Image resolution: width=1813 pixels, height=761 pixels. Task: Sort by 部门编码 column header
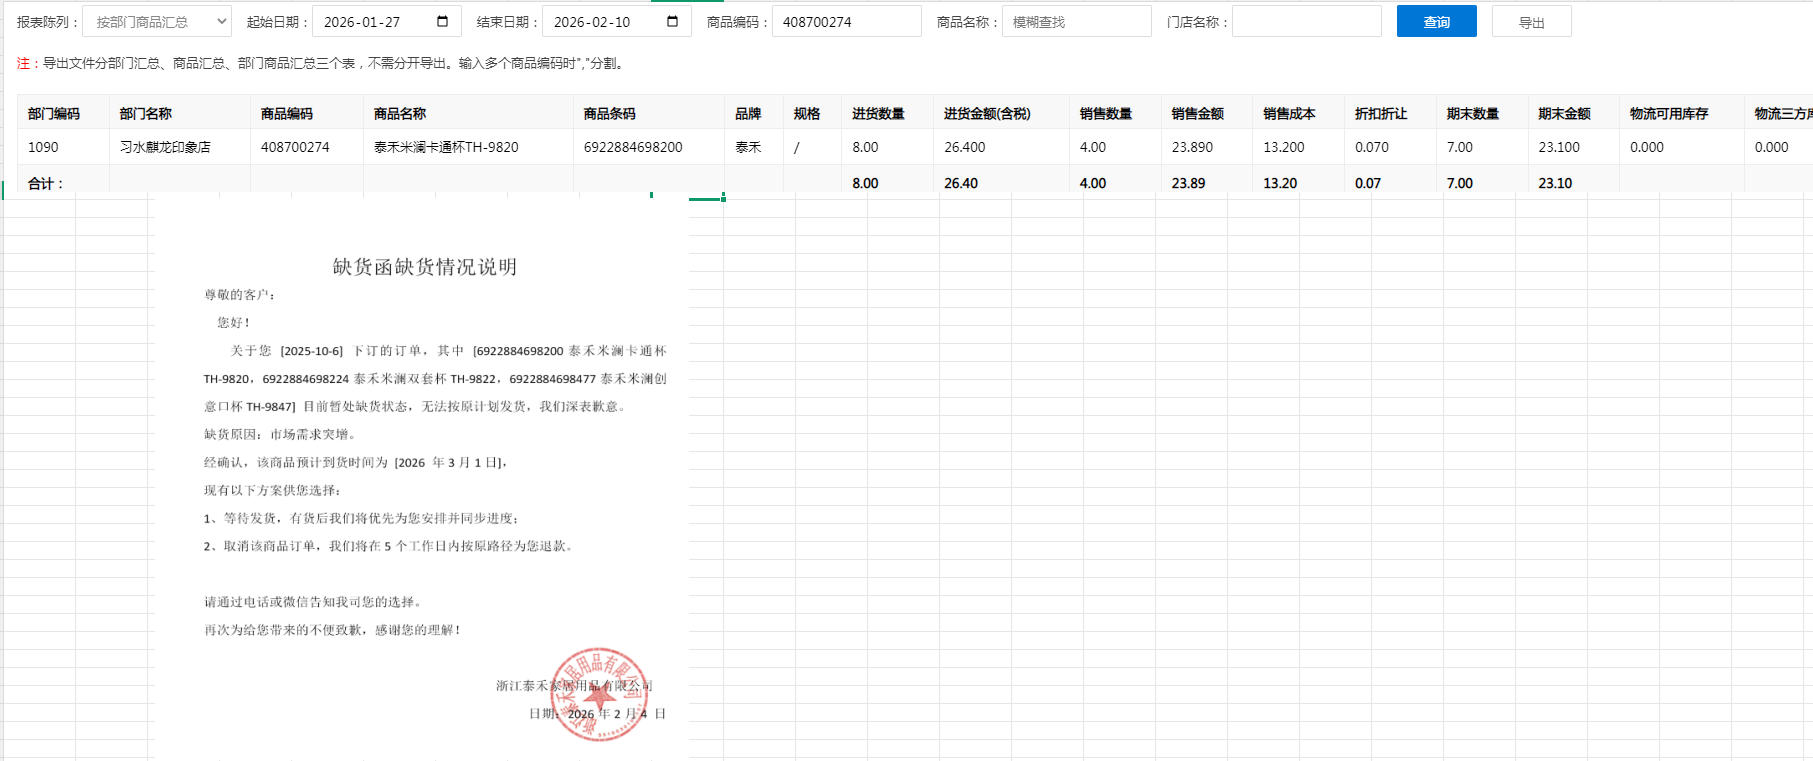pos(54,114)
